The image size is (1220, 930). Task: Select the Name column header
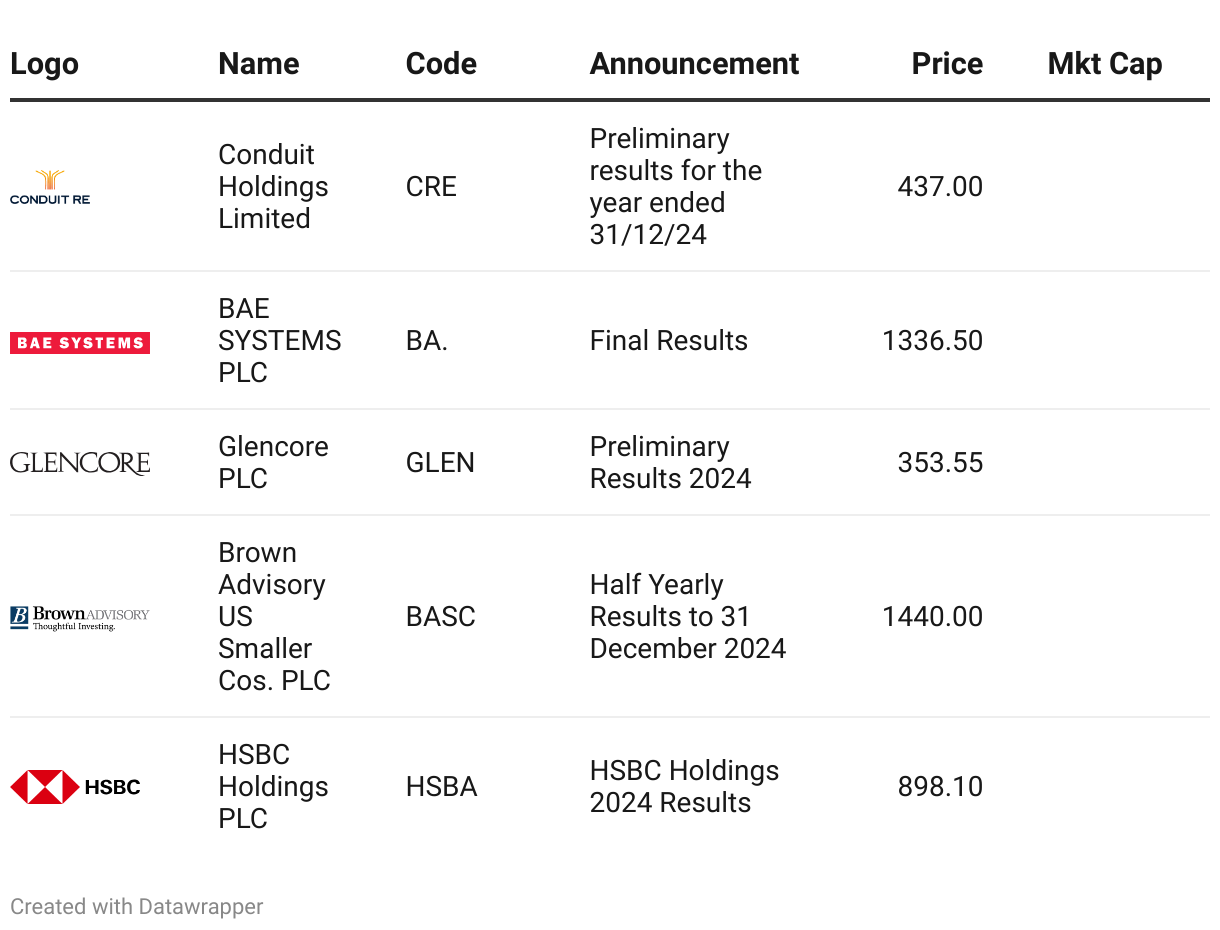pos(259,64)
